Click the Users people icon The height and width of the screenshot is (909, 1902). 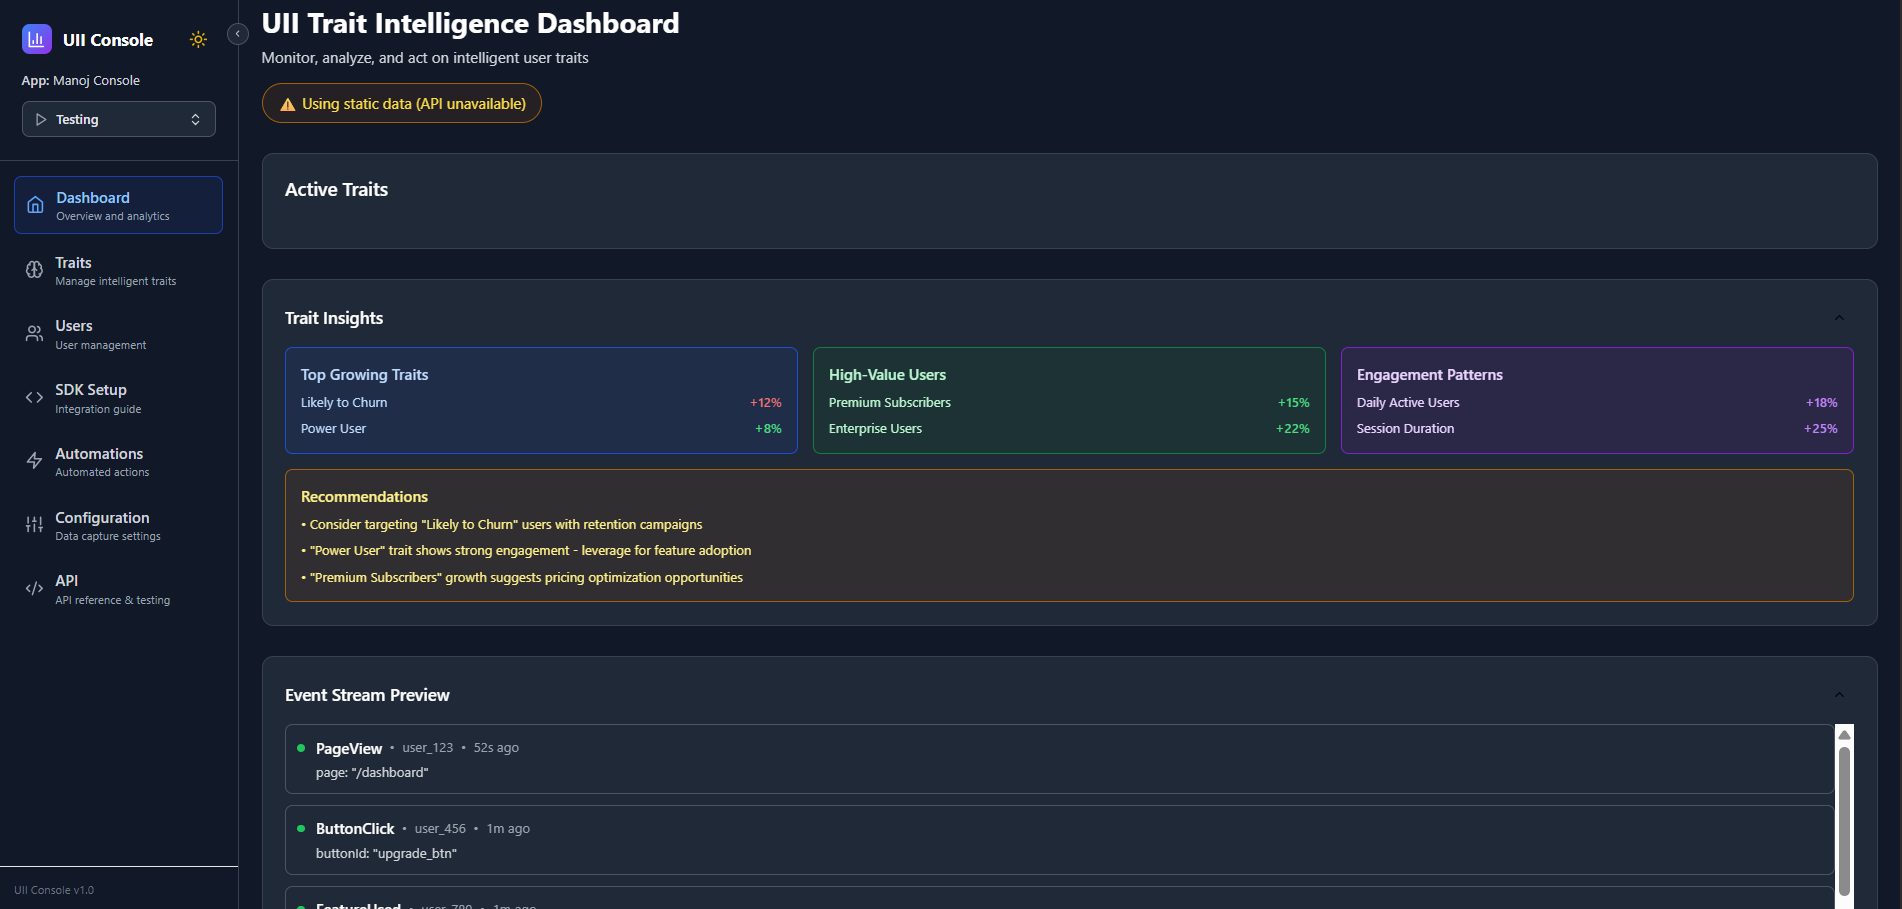(x=34, y=334)
